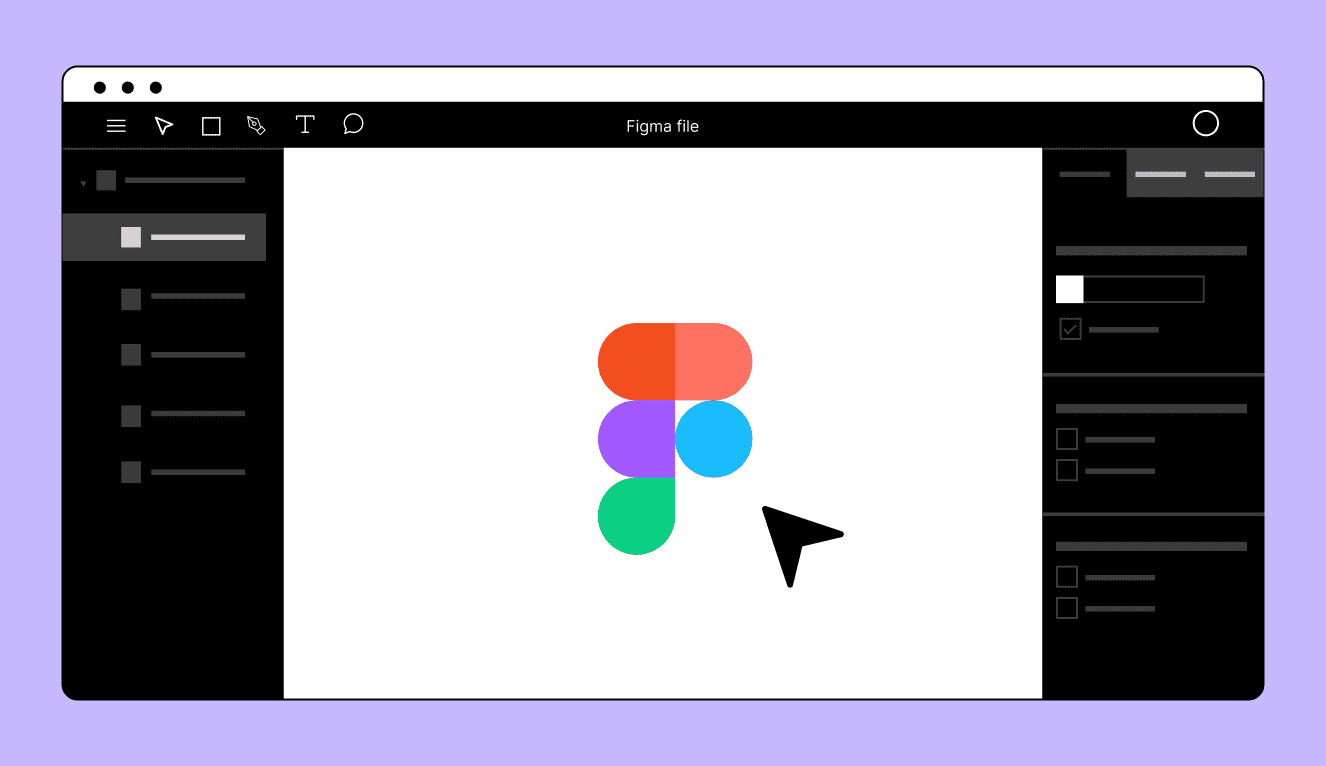This screenshot has height=766, width=1326.
Task: Click the white thumbnail of the selected layer
Action: tap(131, 237)
